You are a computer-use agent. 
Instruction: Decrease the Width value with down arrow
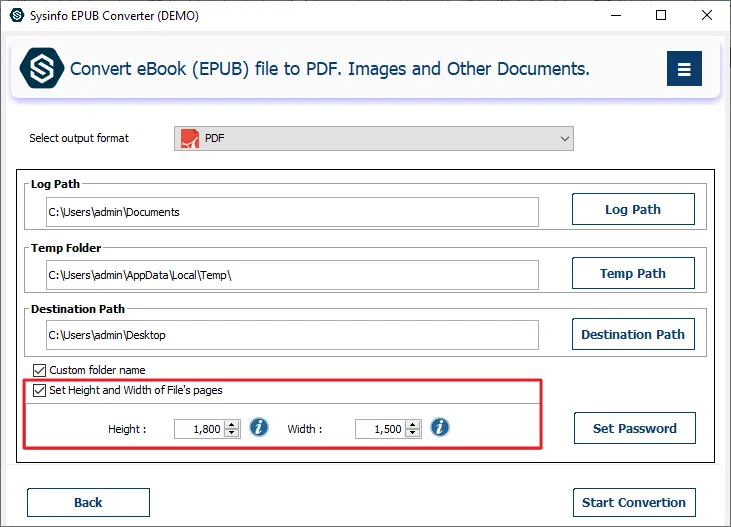click(x=413, y=433)
